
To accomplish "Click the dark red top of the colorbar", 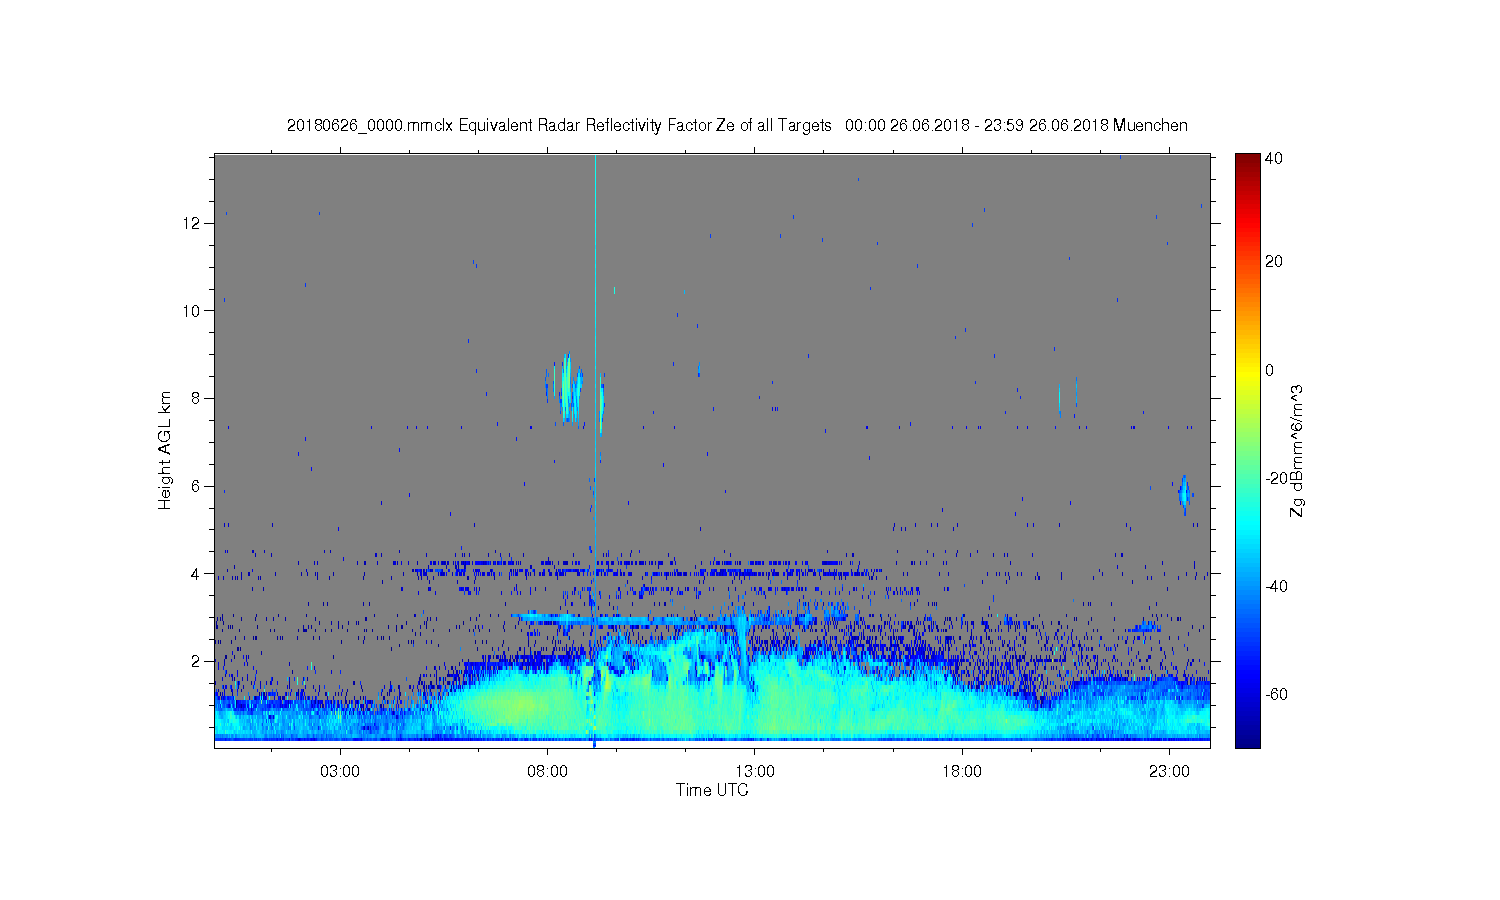I will [1247, 160].
